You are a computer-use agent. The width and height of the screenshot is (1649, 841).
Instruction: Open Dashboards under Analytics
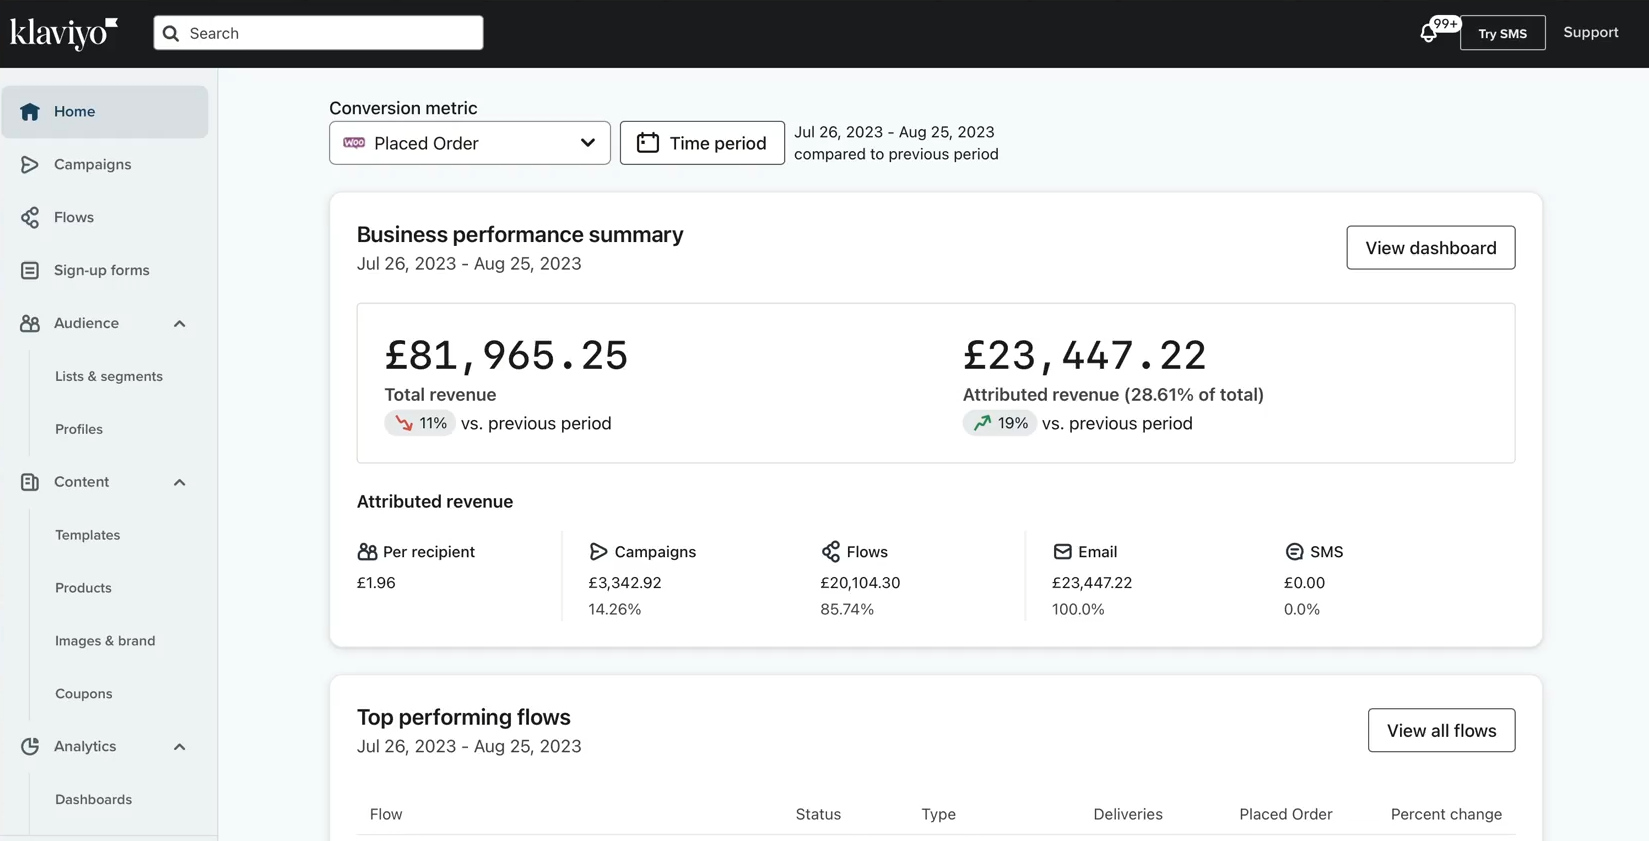pos(94,799)
